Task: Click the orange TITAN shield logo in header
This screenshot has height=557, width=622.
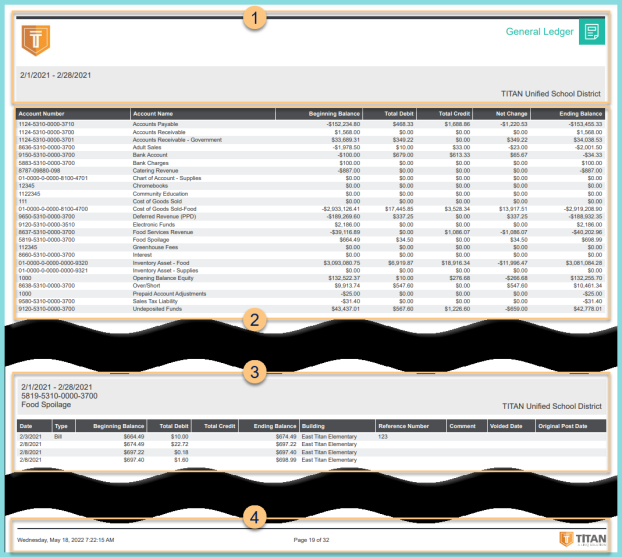Action: click(36, 40)
